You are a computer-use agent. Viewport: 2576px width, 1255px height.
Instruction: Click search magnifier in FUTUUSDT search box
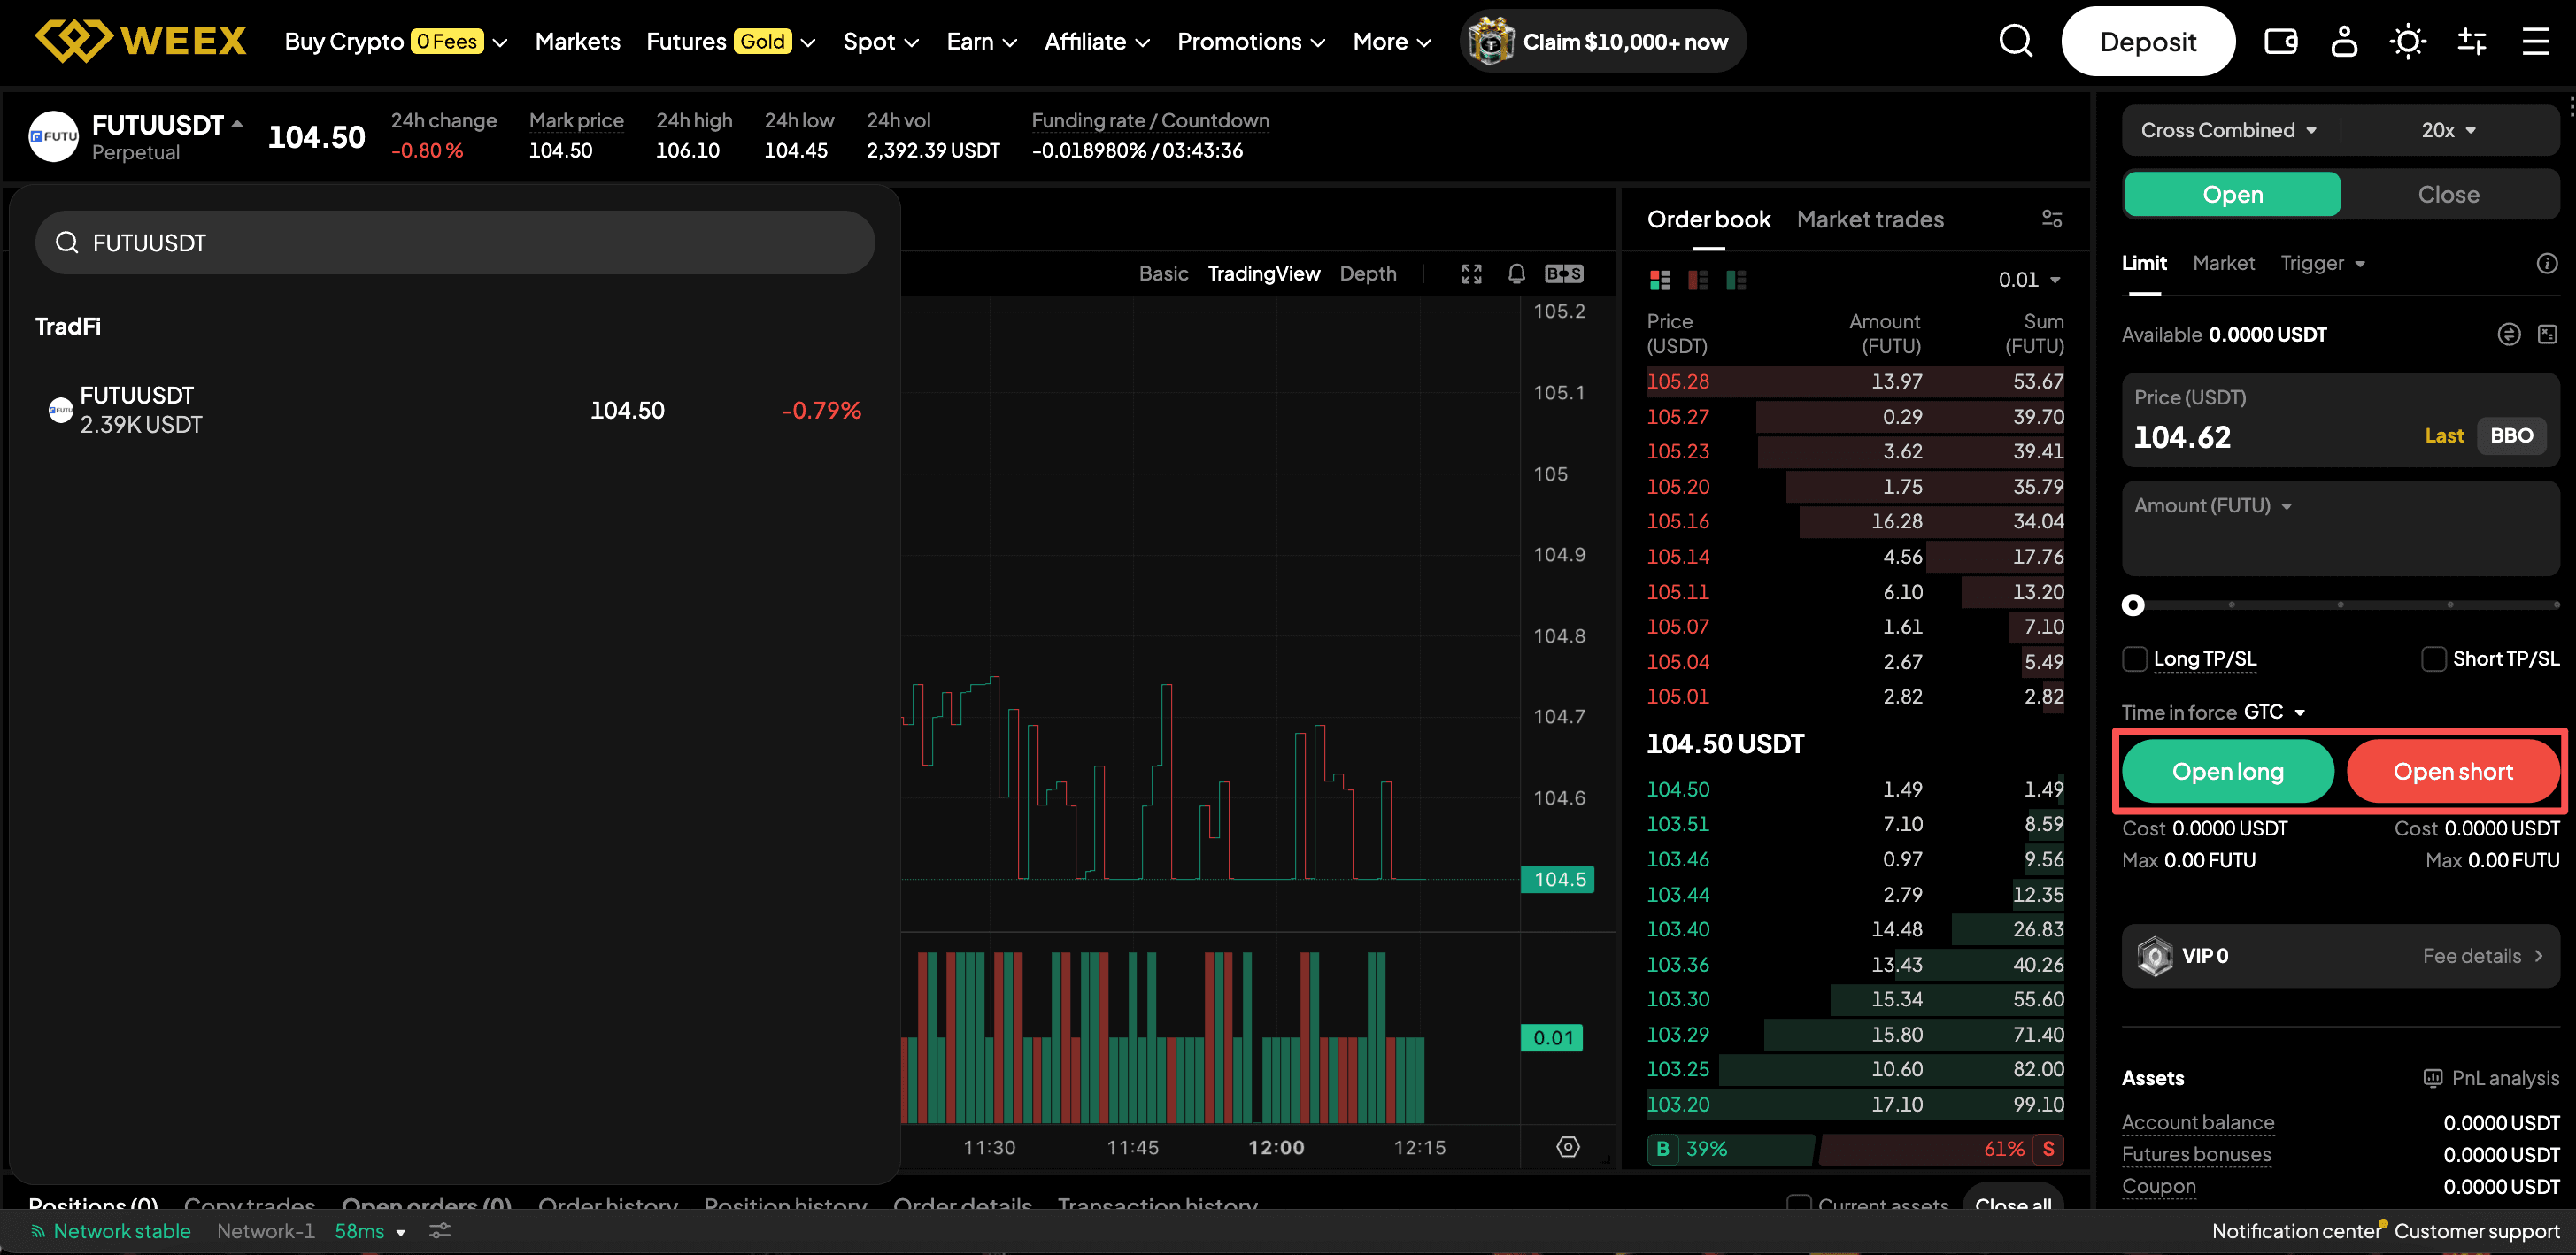pyautogui.click(x=67, y=243)
